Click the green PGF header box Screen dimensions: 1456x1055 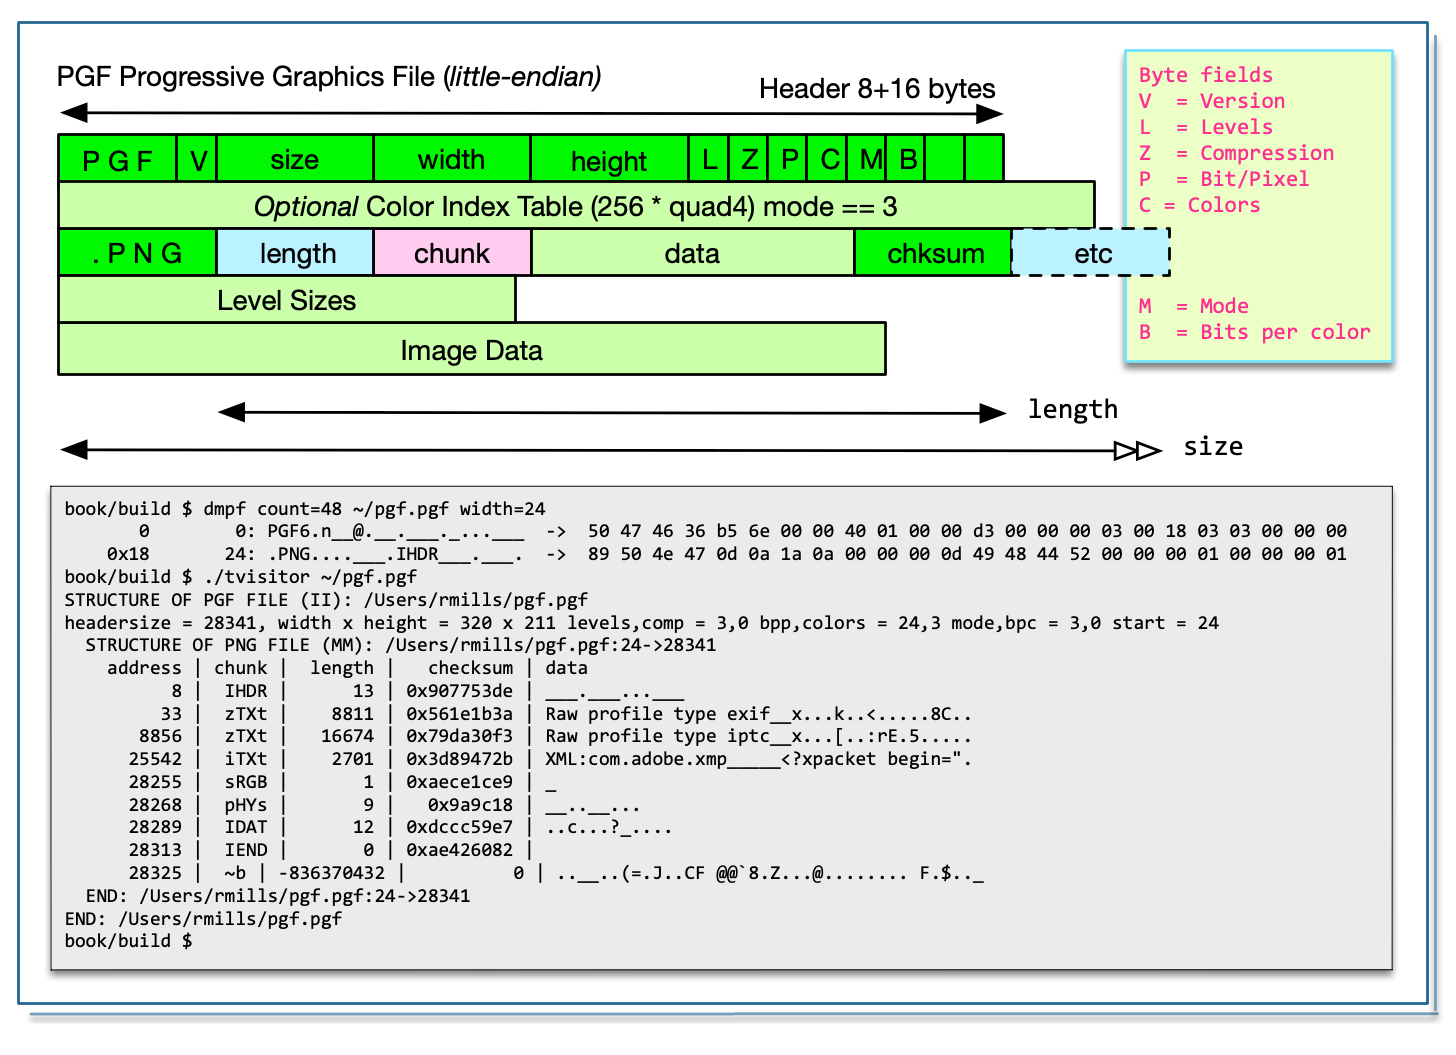pos(117,159)
